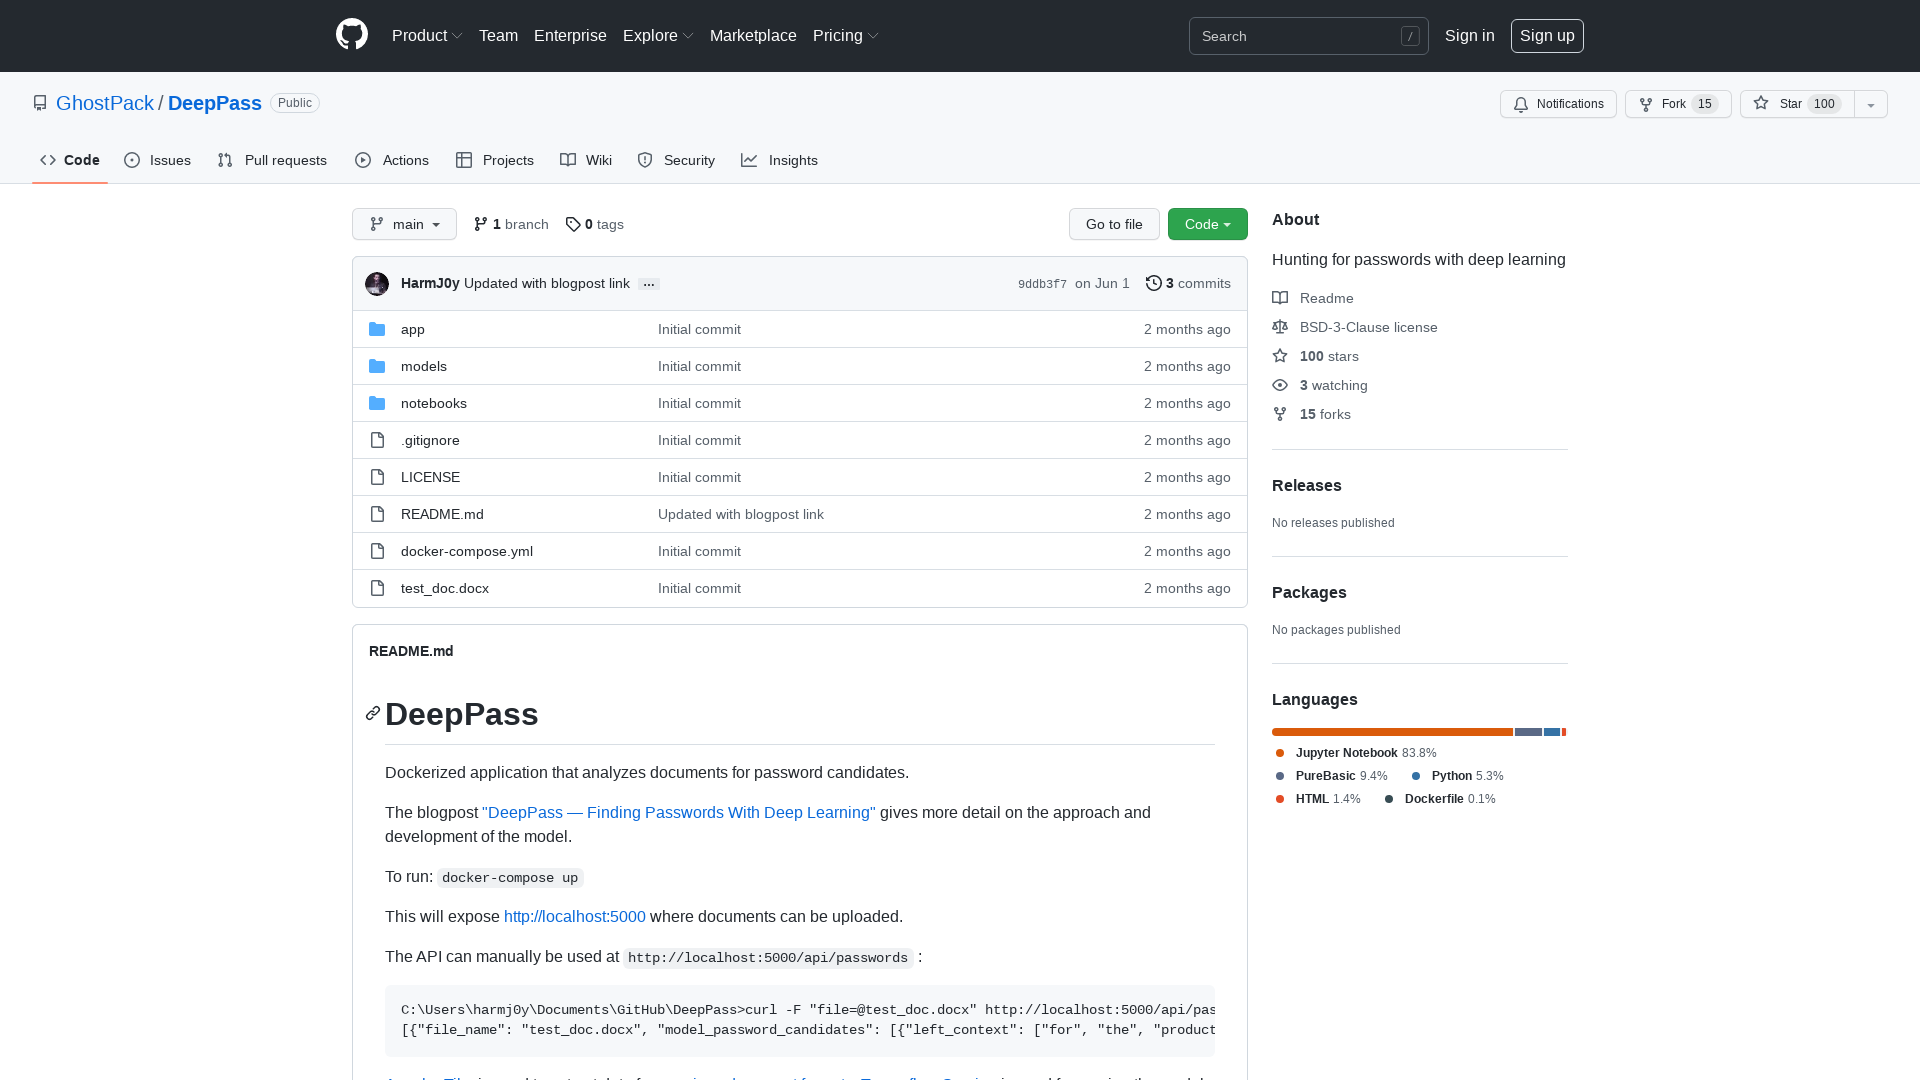Click the test_doc.docx file icon
1920x1080 pixels.
click(377, 588)
